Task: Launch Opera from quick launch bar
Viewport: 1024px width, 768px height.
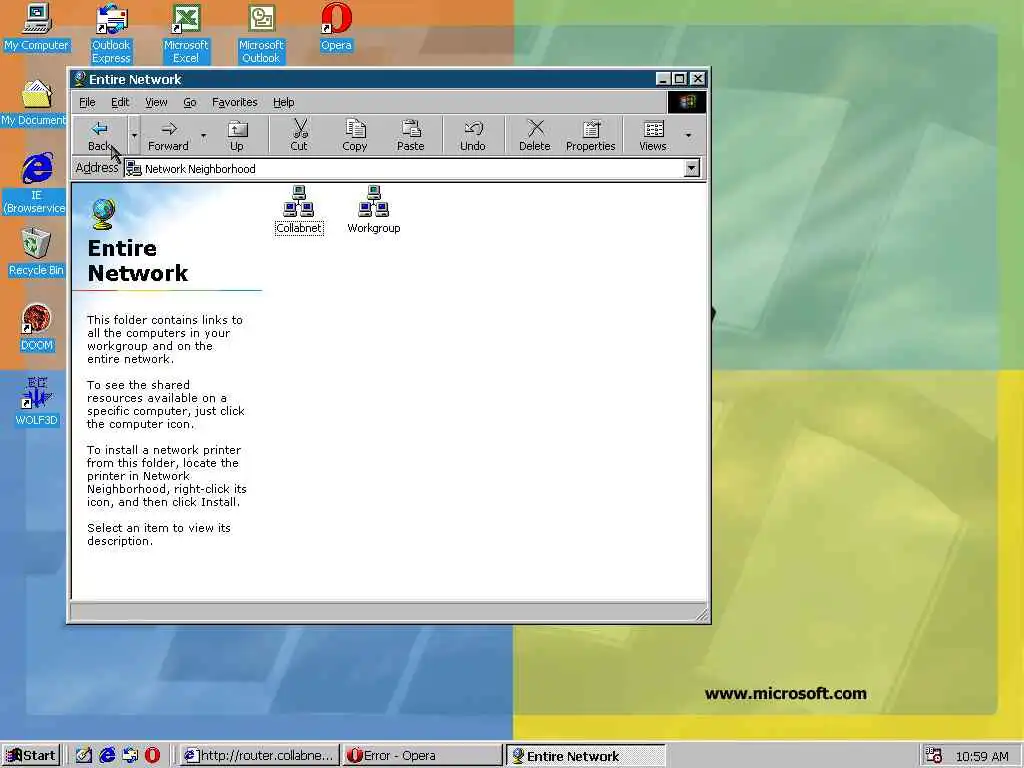Action: tap(152, 756)
